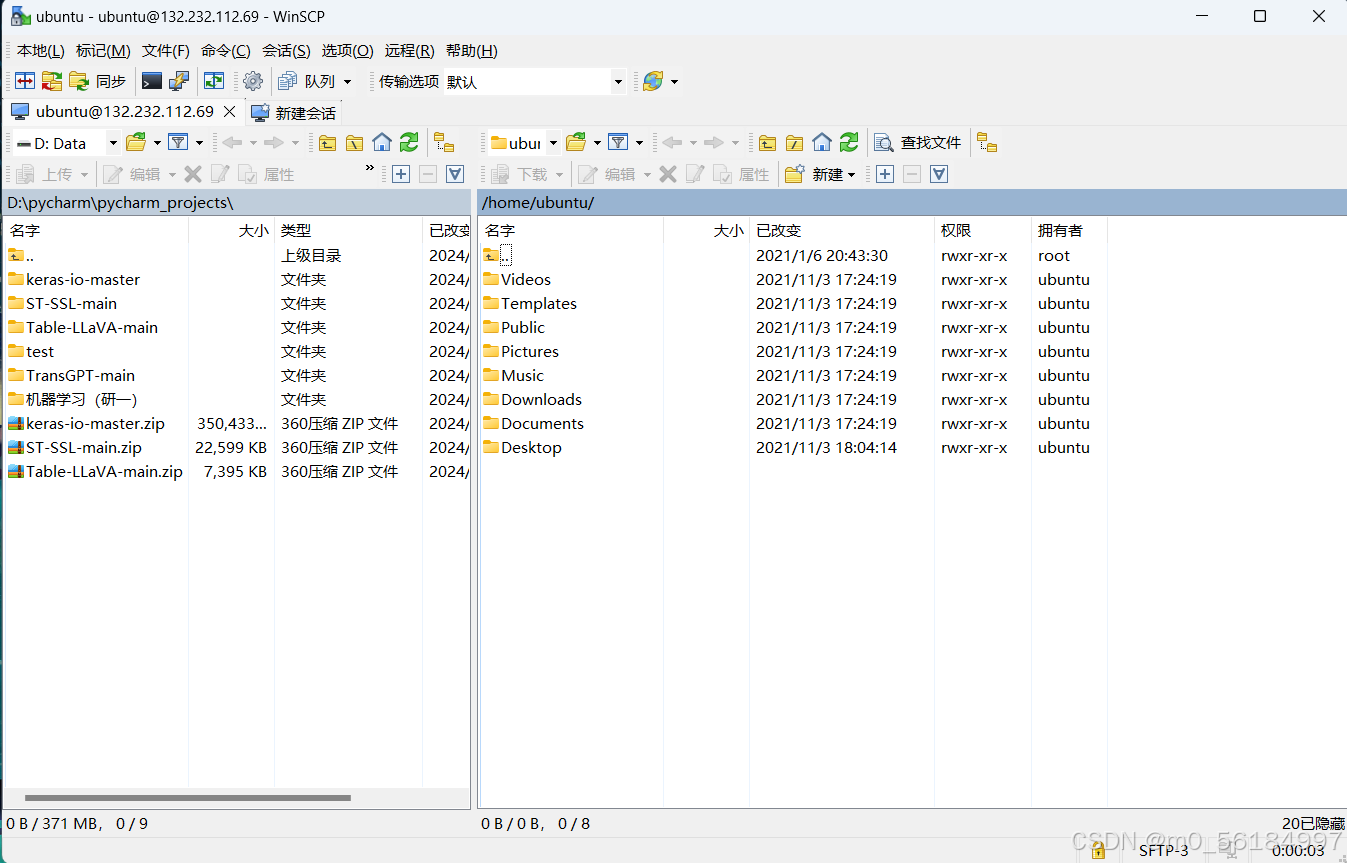Expand the remote panel filter dropdown arrow

pyautogui.click(x=639, y=143)
